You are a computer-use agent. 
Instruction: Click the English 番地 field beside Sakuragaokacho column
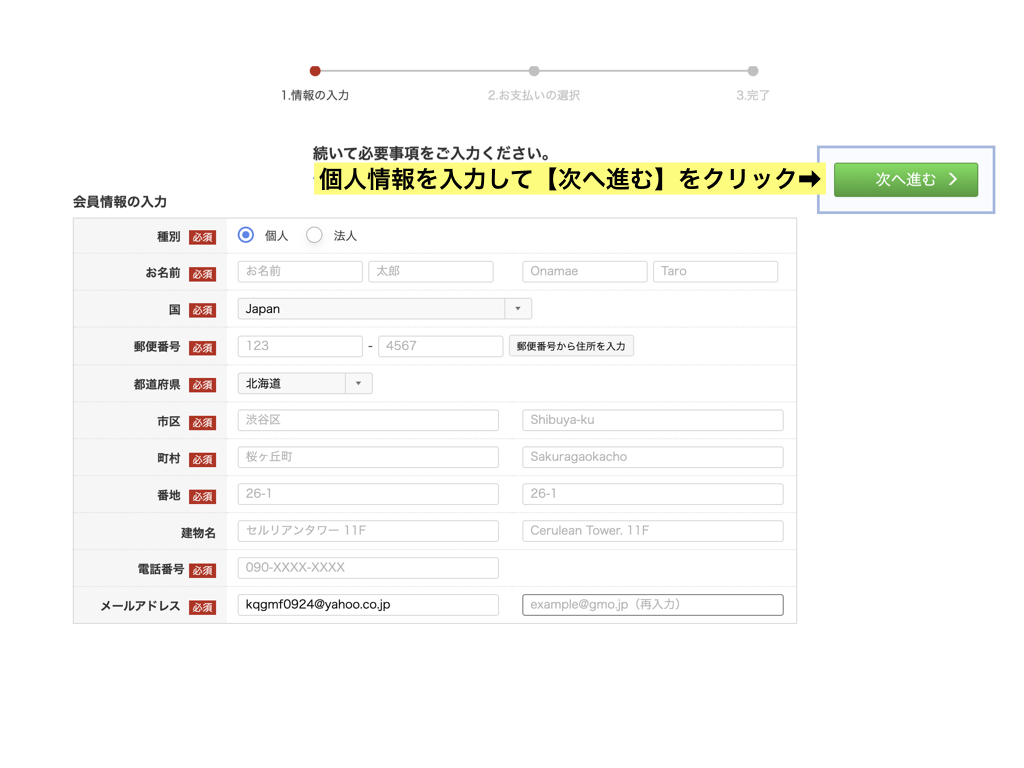click(653, 494)
